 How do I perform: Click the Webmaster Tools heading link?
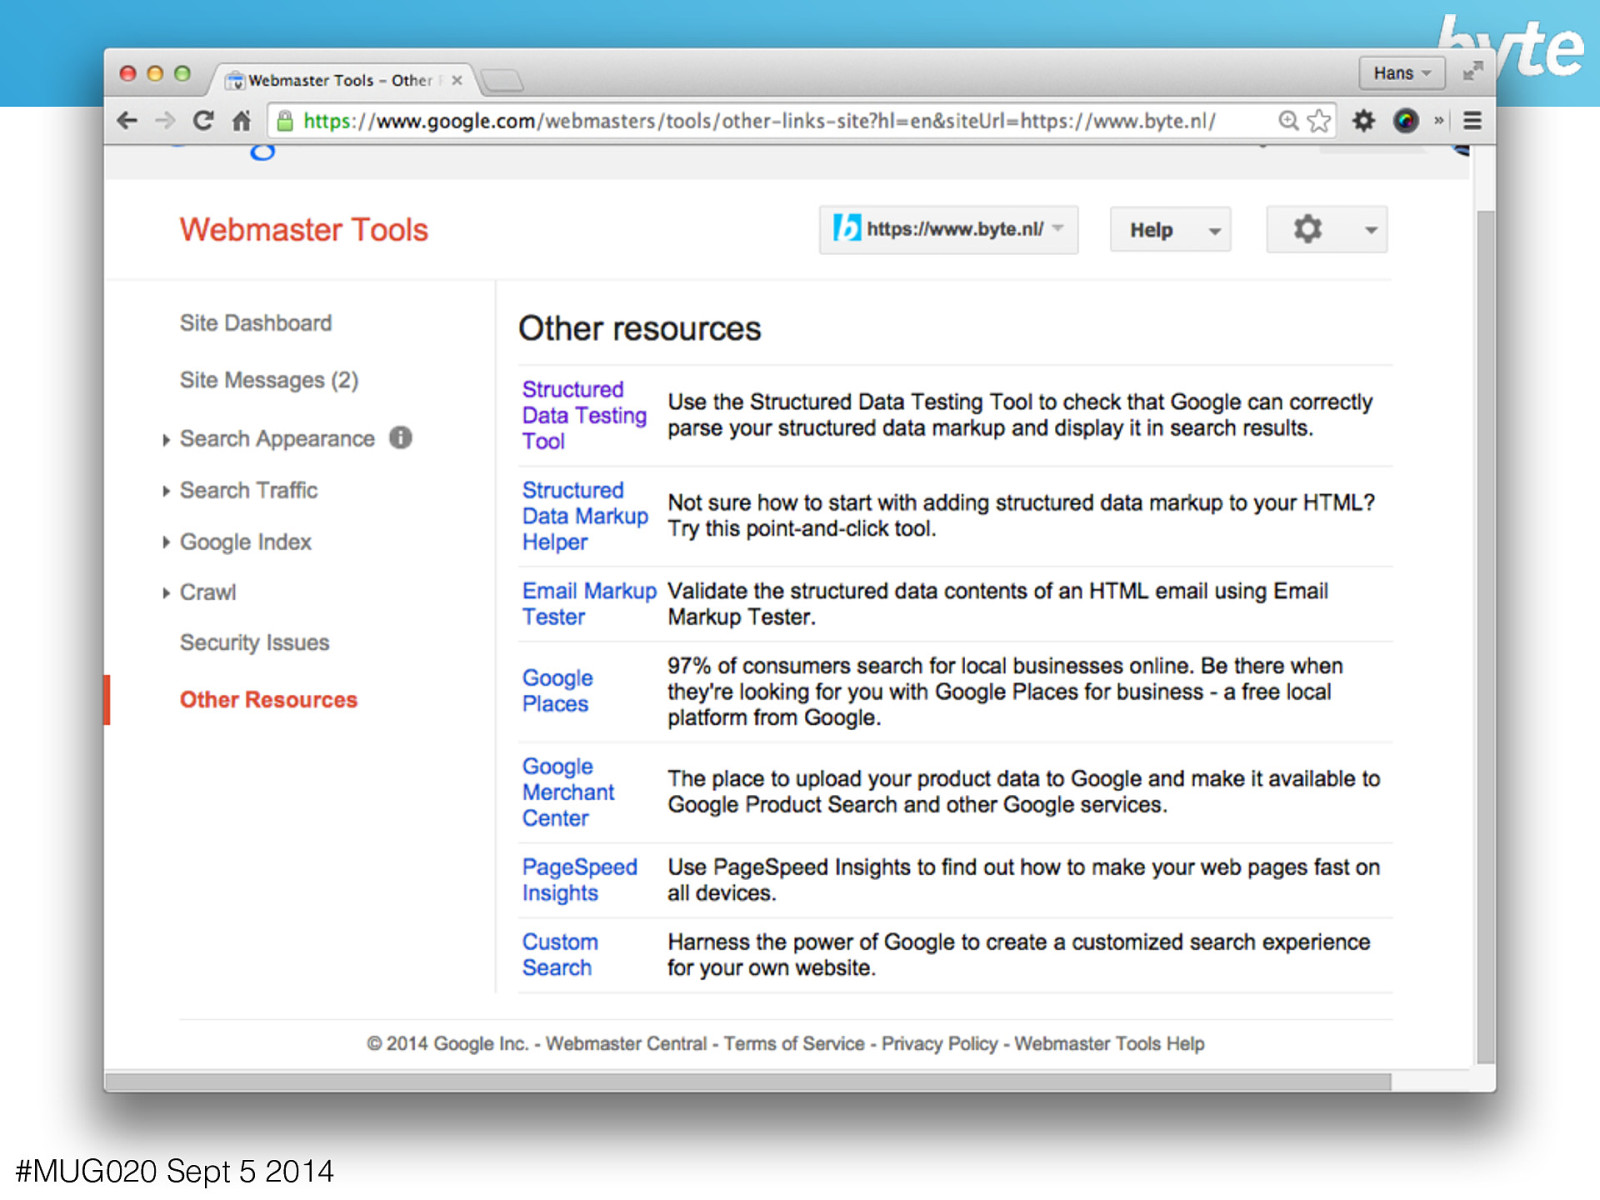(x=304, y=230)
